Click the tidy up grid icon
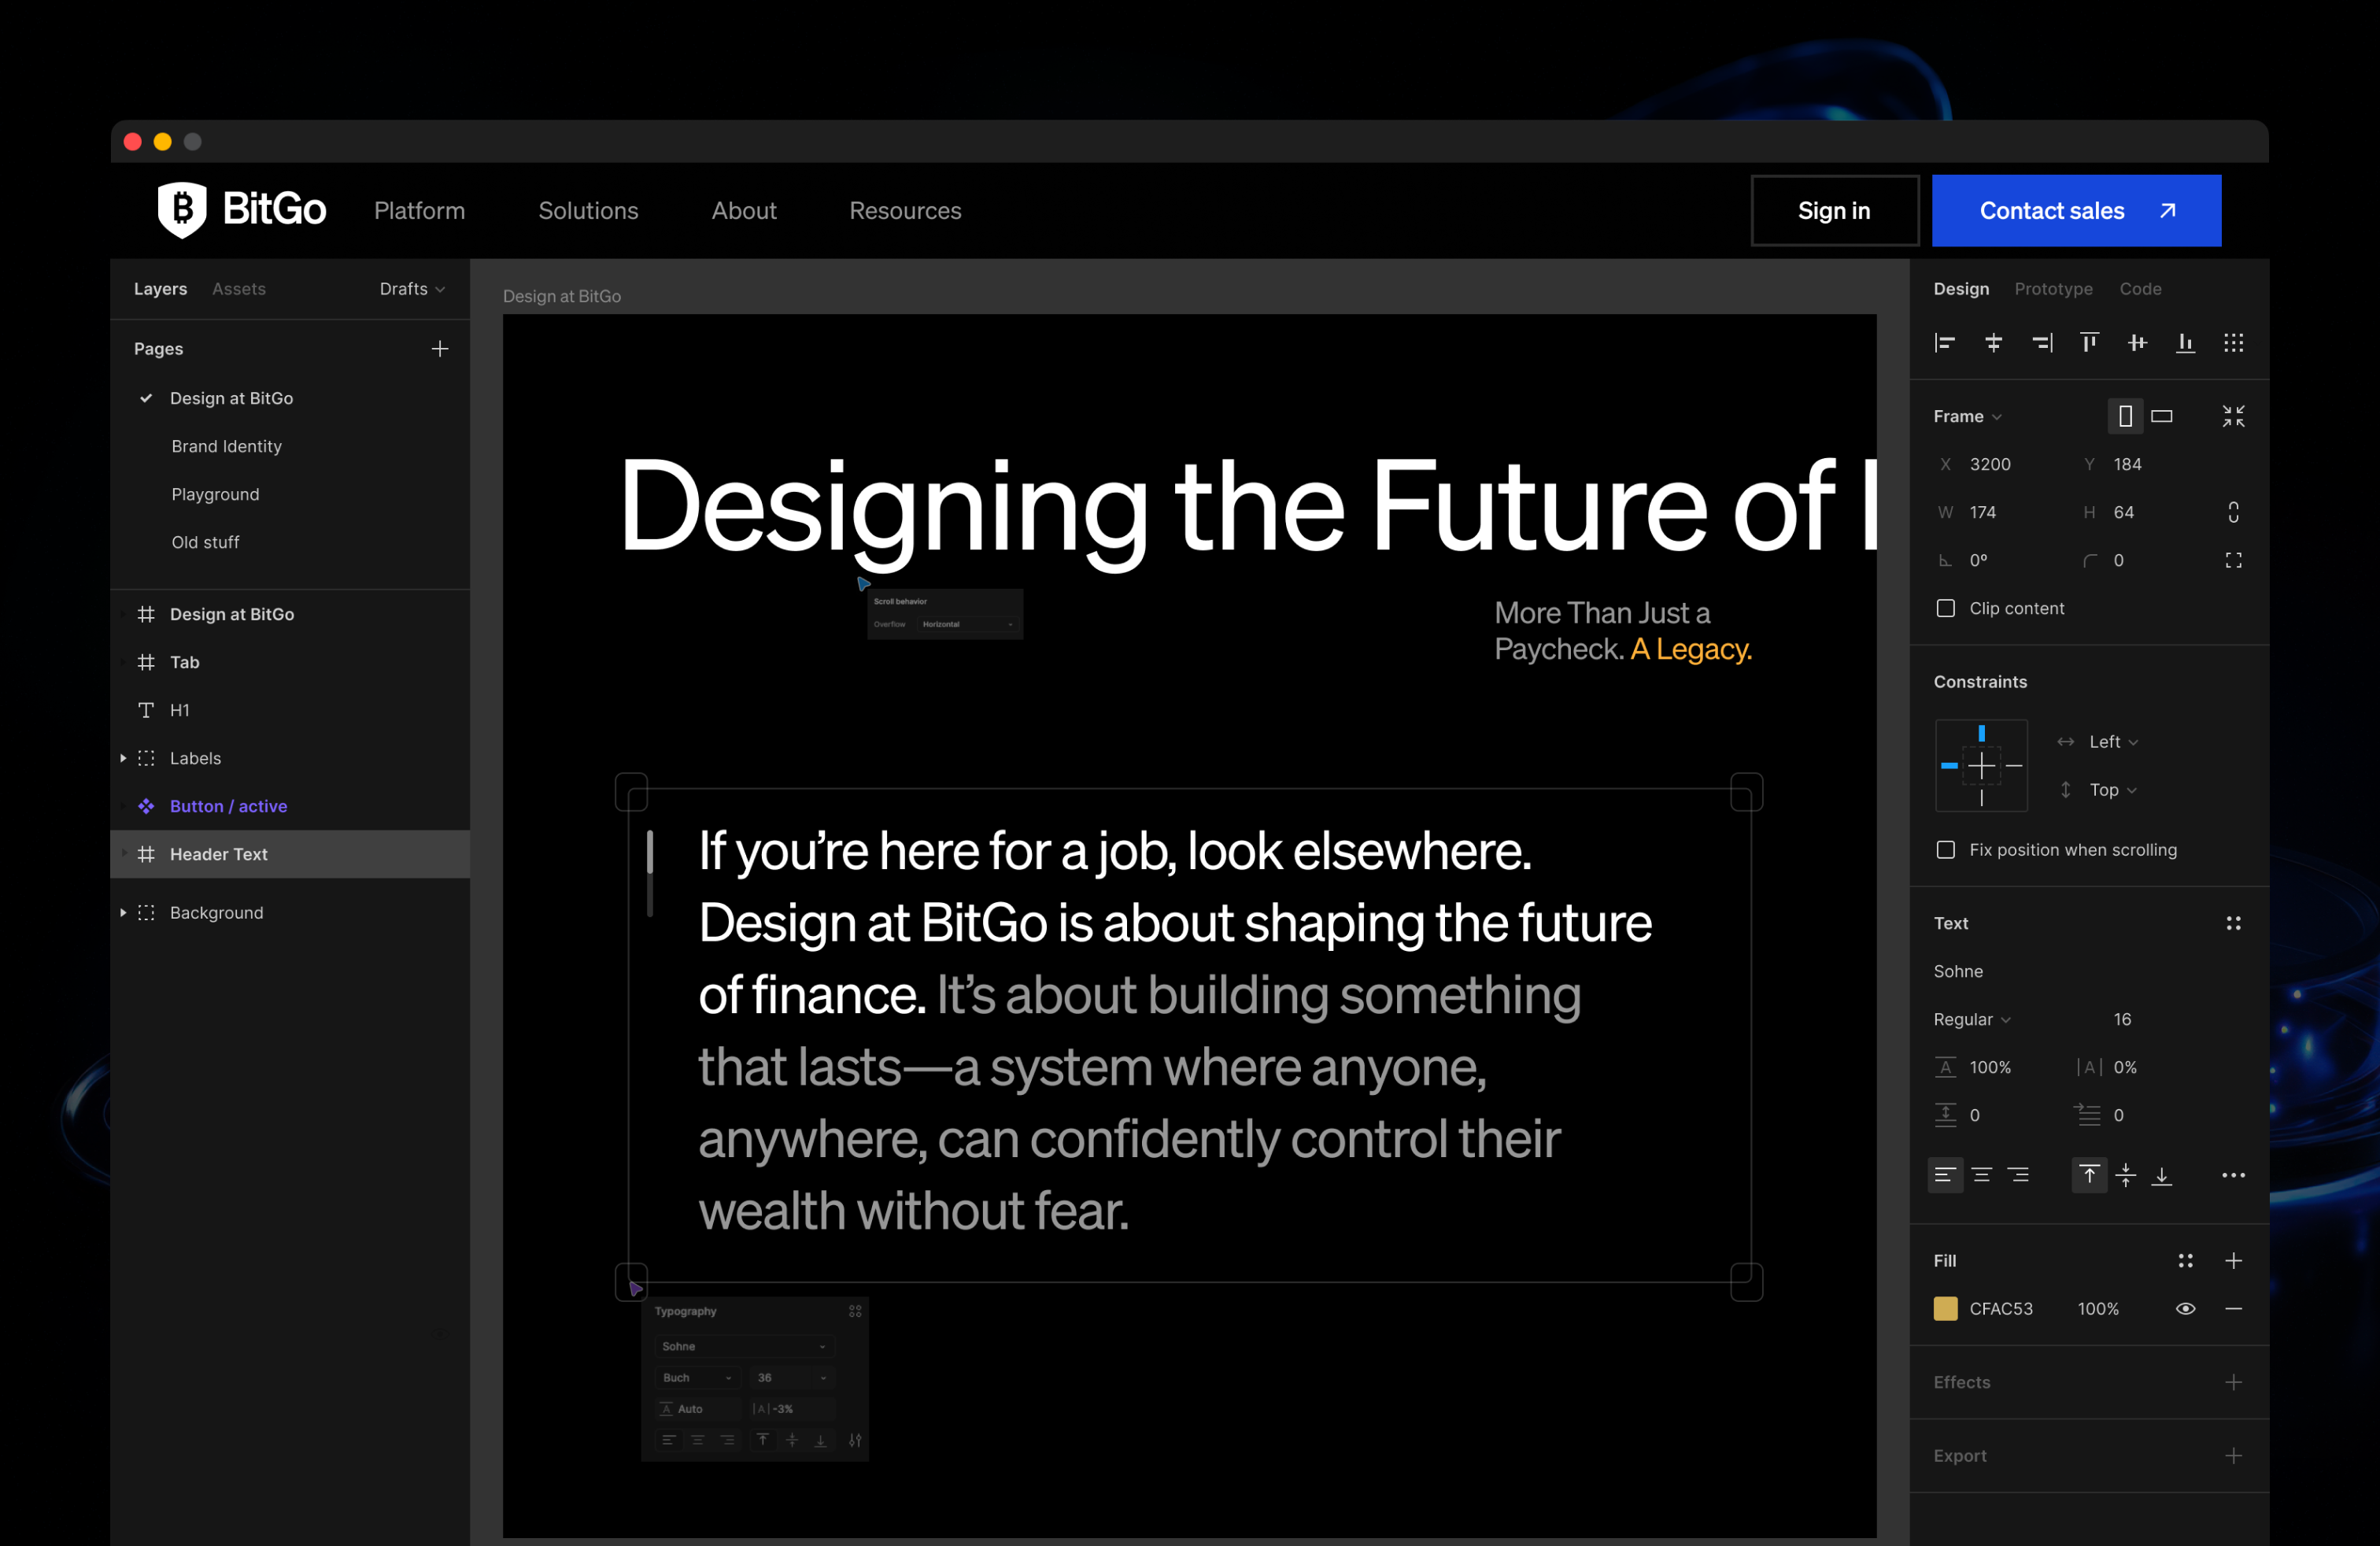 tap(2233, 343)
